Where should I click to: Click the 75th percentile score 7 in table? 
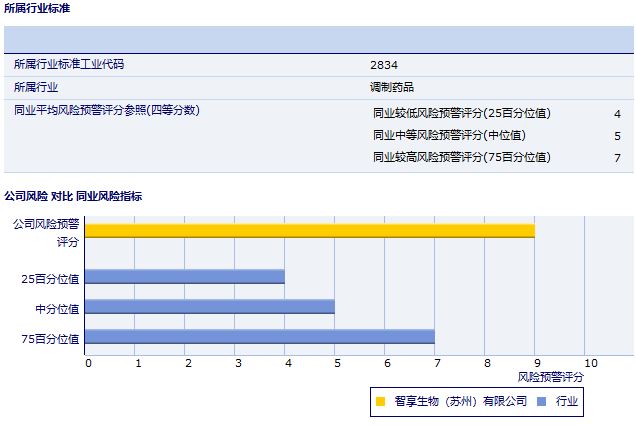617,158
